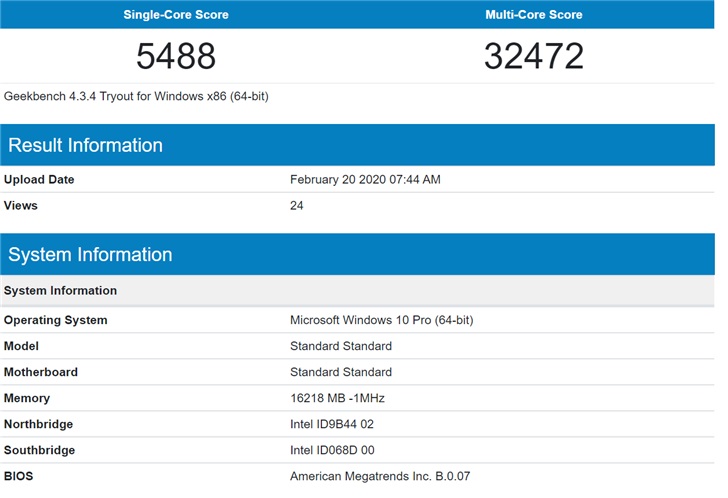Click the gray System Information sub-header row
The height and width of the screenshot is (498, 728).
pos(60,291)
